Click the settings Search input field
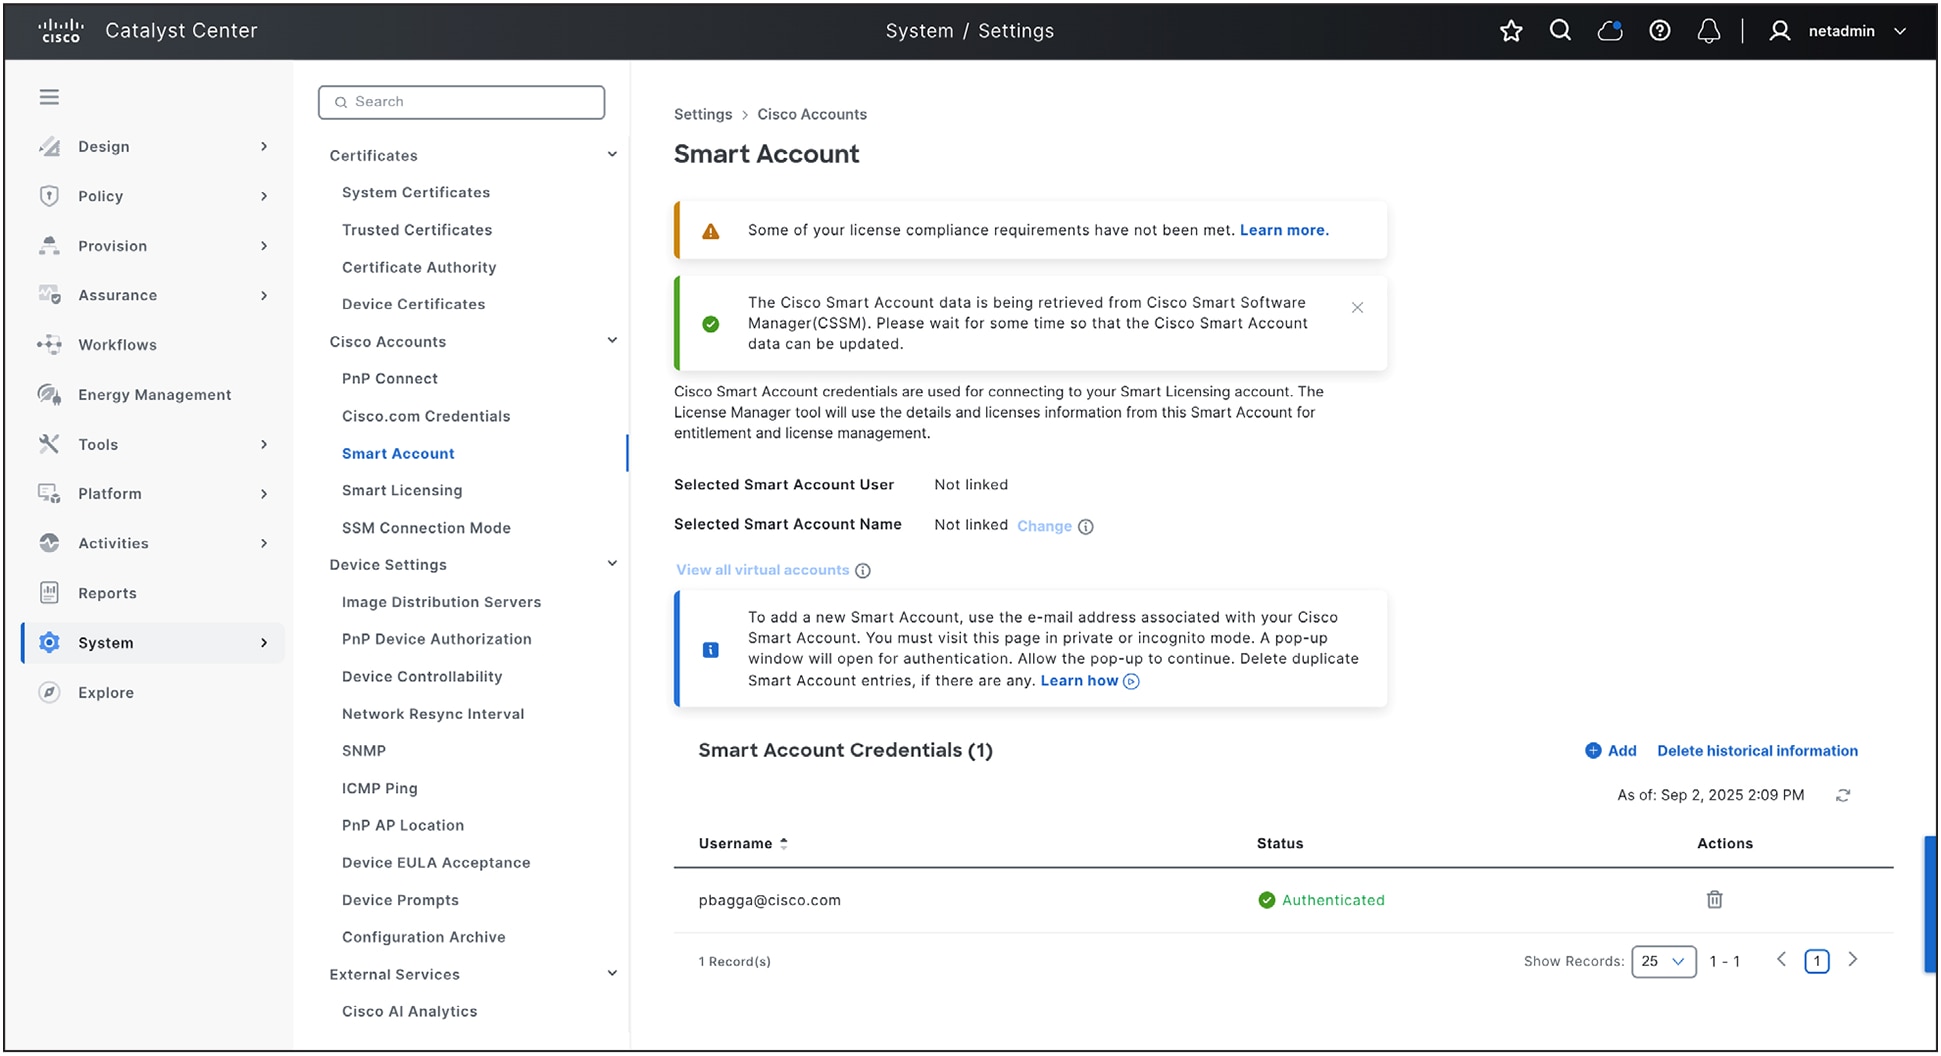This screenshot has height=1056, width=1941. [461, 101]
